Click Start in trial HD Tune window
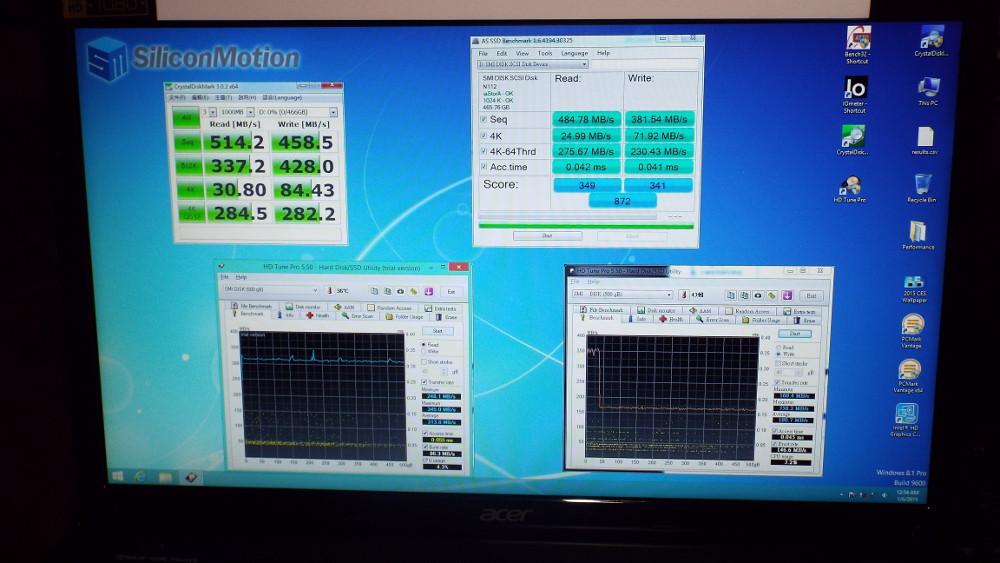This screenshot has width=1000, height=563. point(438,331)
